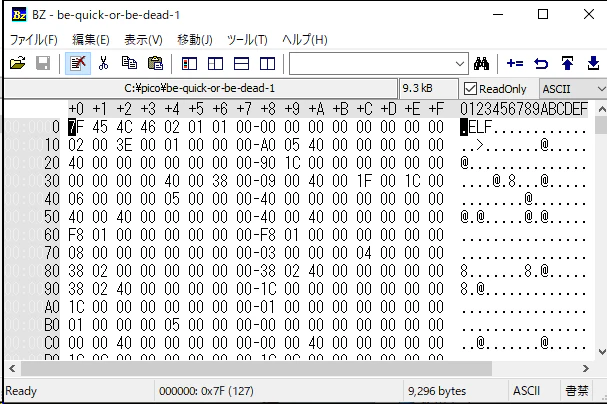Open the 編集(E) menu
The width and height of the screenshot is (607, 404).
pyautogui.click(x=91, y=39)
